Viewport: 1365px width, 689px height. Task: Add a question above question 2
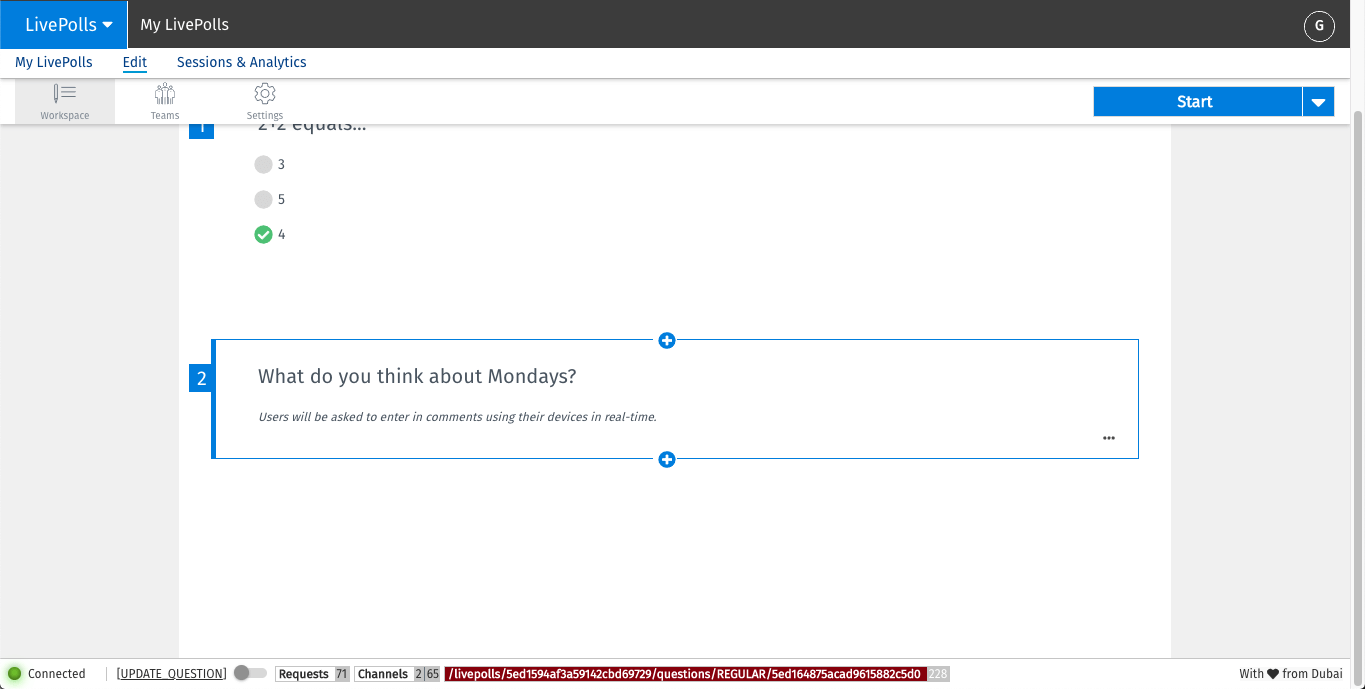pos(667,341)
